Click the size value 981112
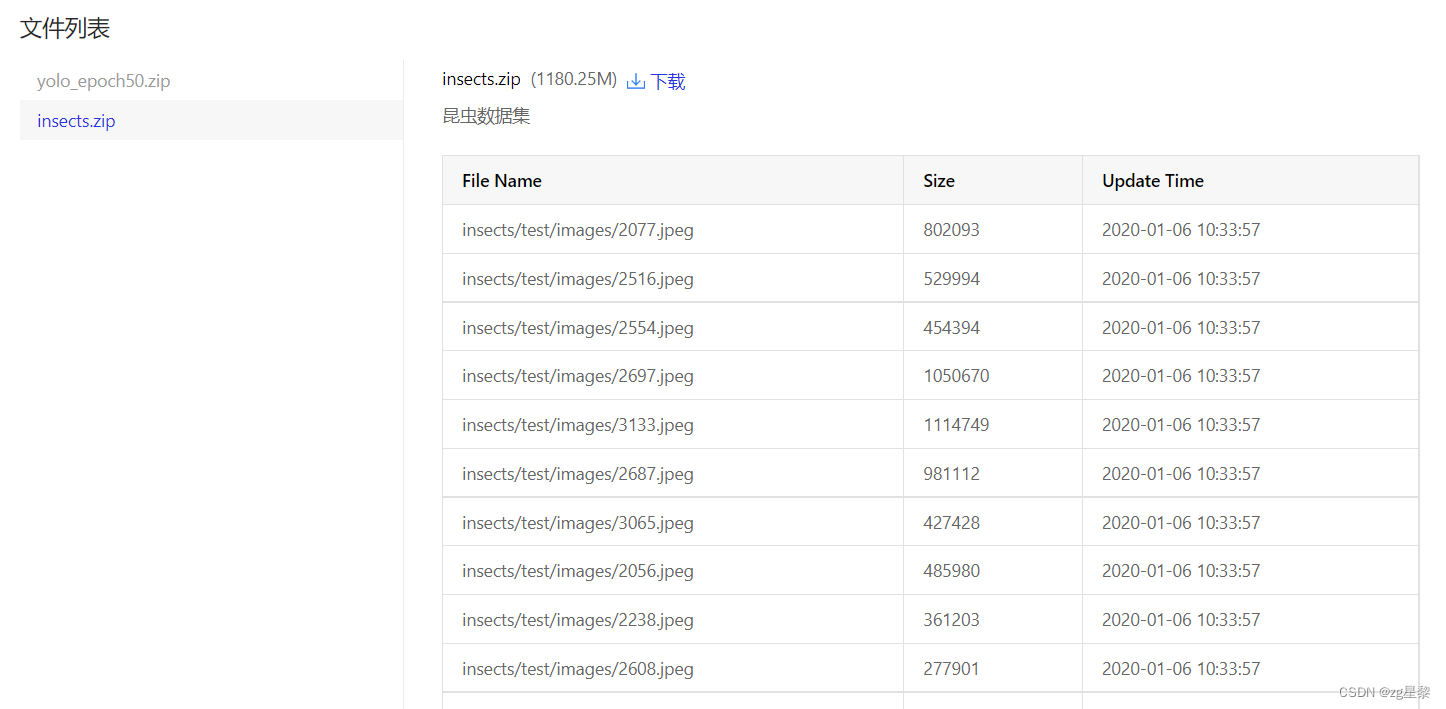Screen dimensions: 1446x709 click(x=951, y=474)
